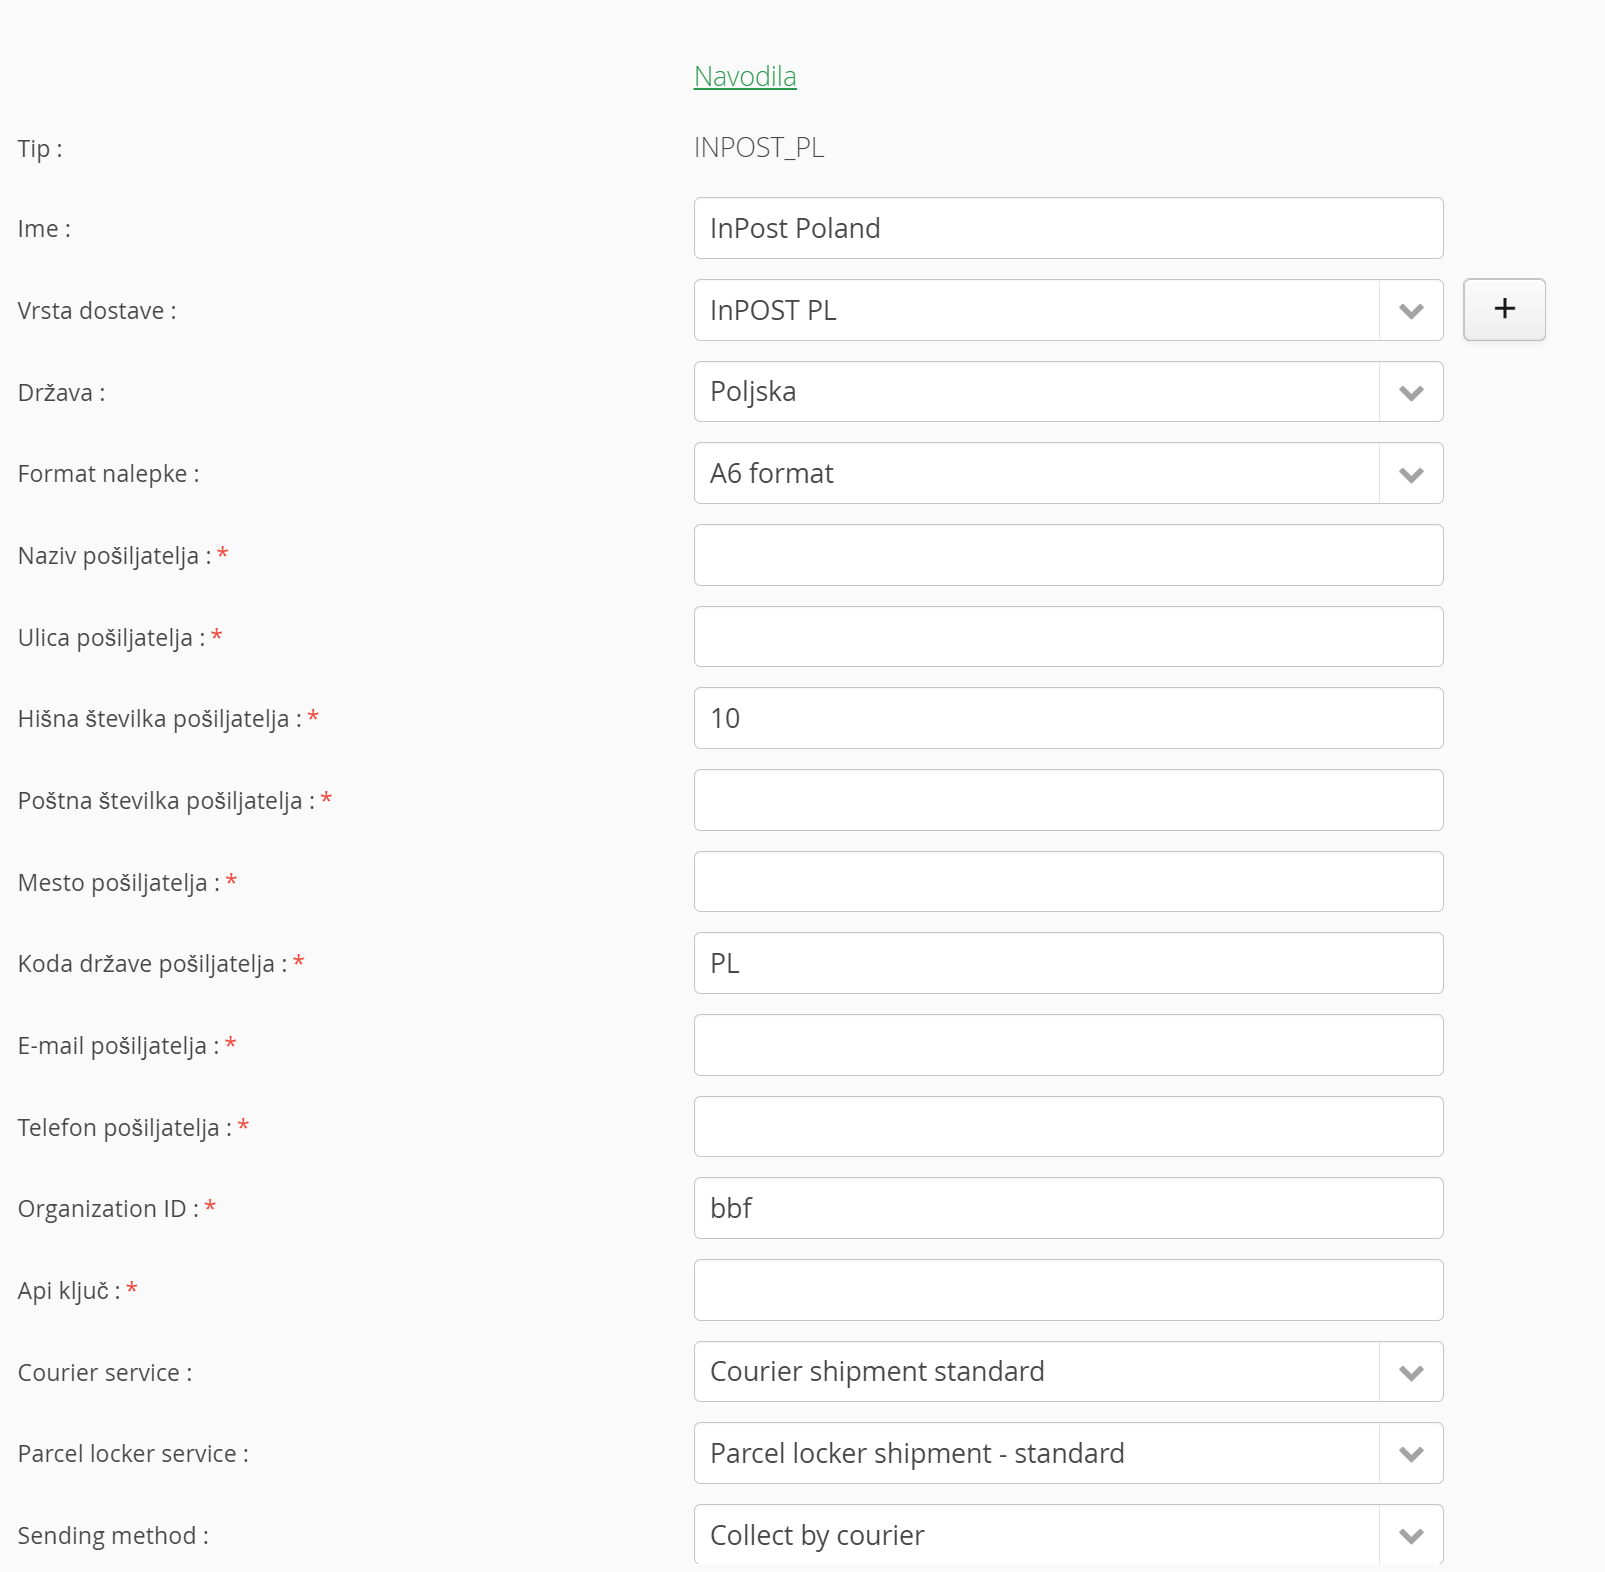Open the Navodila link

pyautogui.click(x=745, y=76)
